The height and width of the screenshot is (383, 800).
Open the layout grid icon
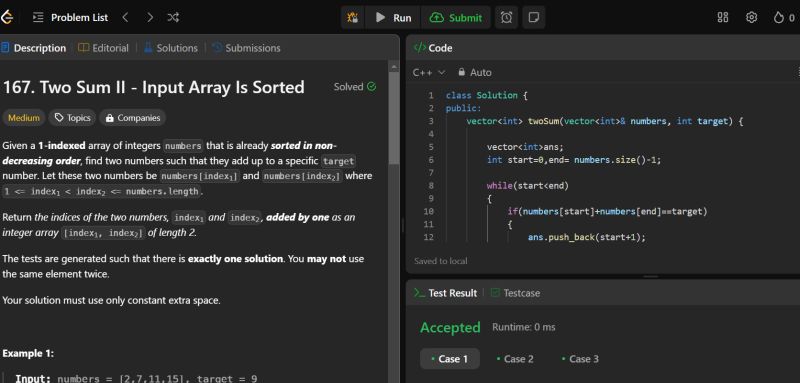coord(723,17)
